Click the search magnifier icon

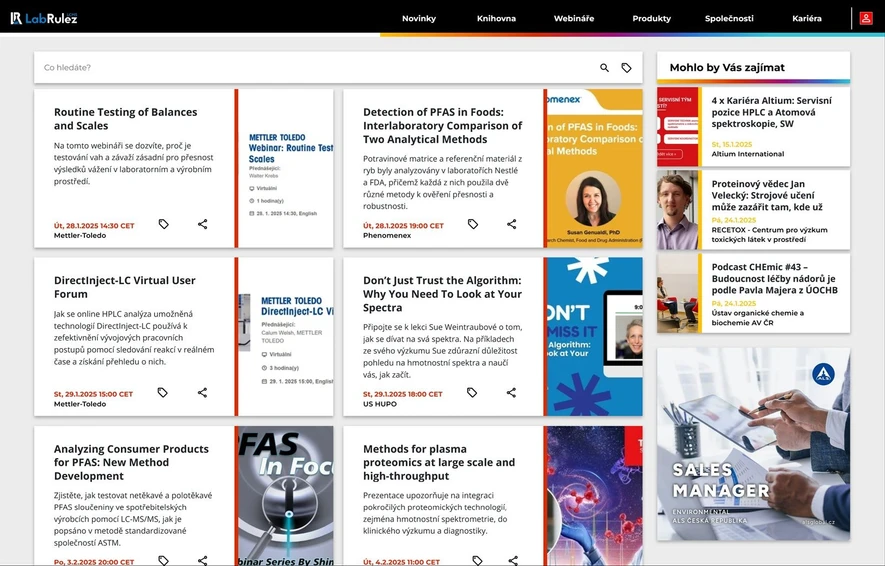604,68
